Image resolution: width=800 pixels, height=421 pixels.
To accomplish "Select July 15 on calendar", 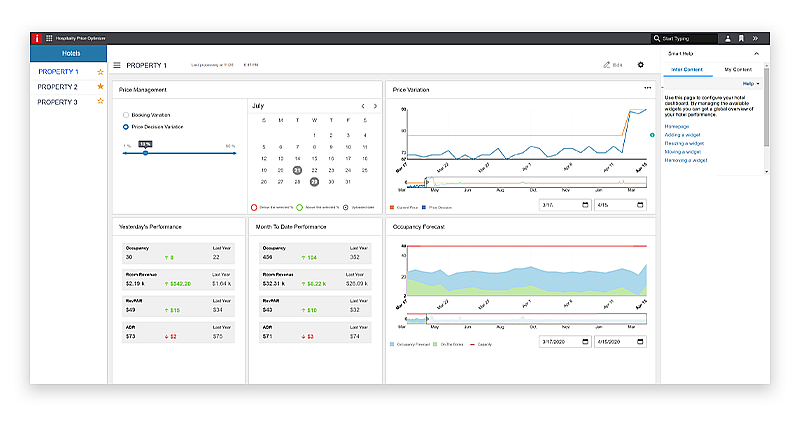I will pos(314,159).
